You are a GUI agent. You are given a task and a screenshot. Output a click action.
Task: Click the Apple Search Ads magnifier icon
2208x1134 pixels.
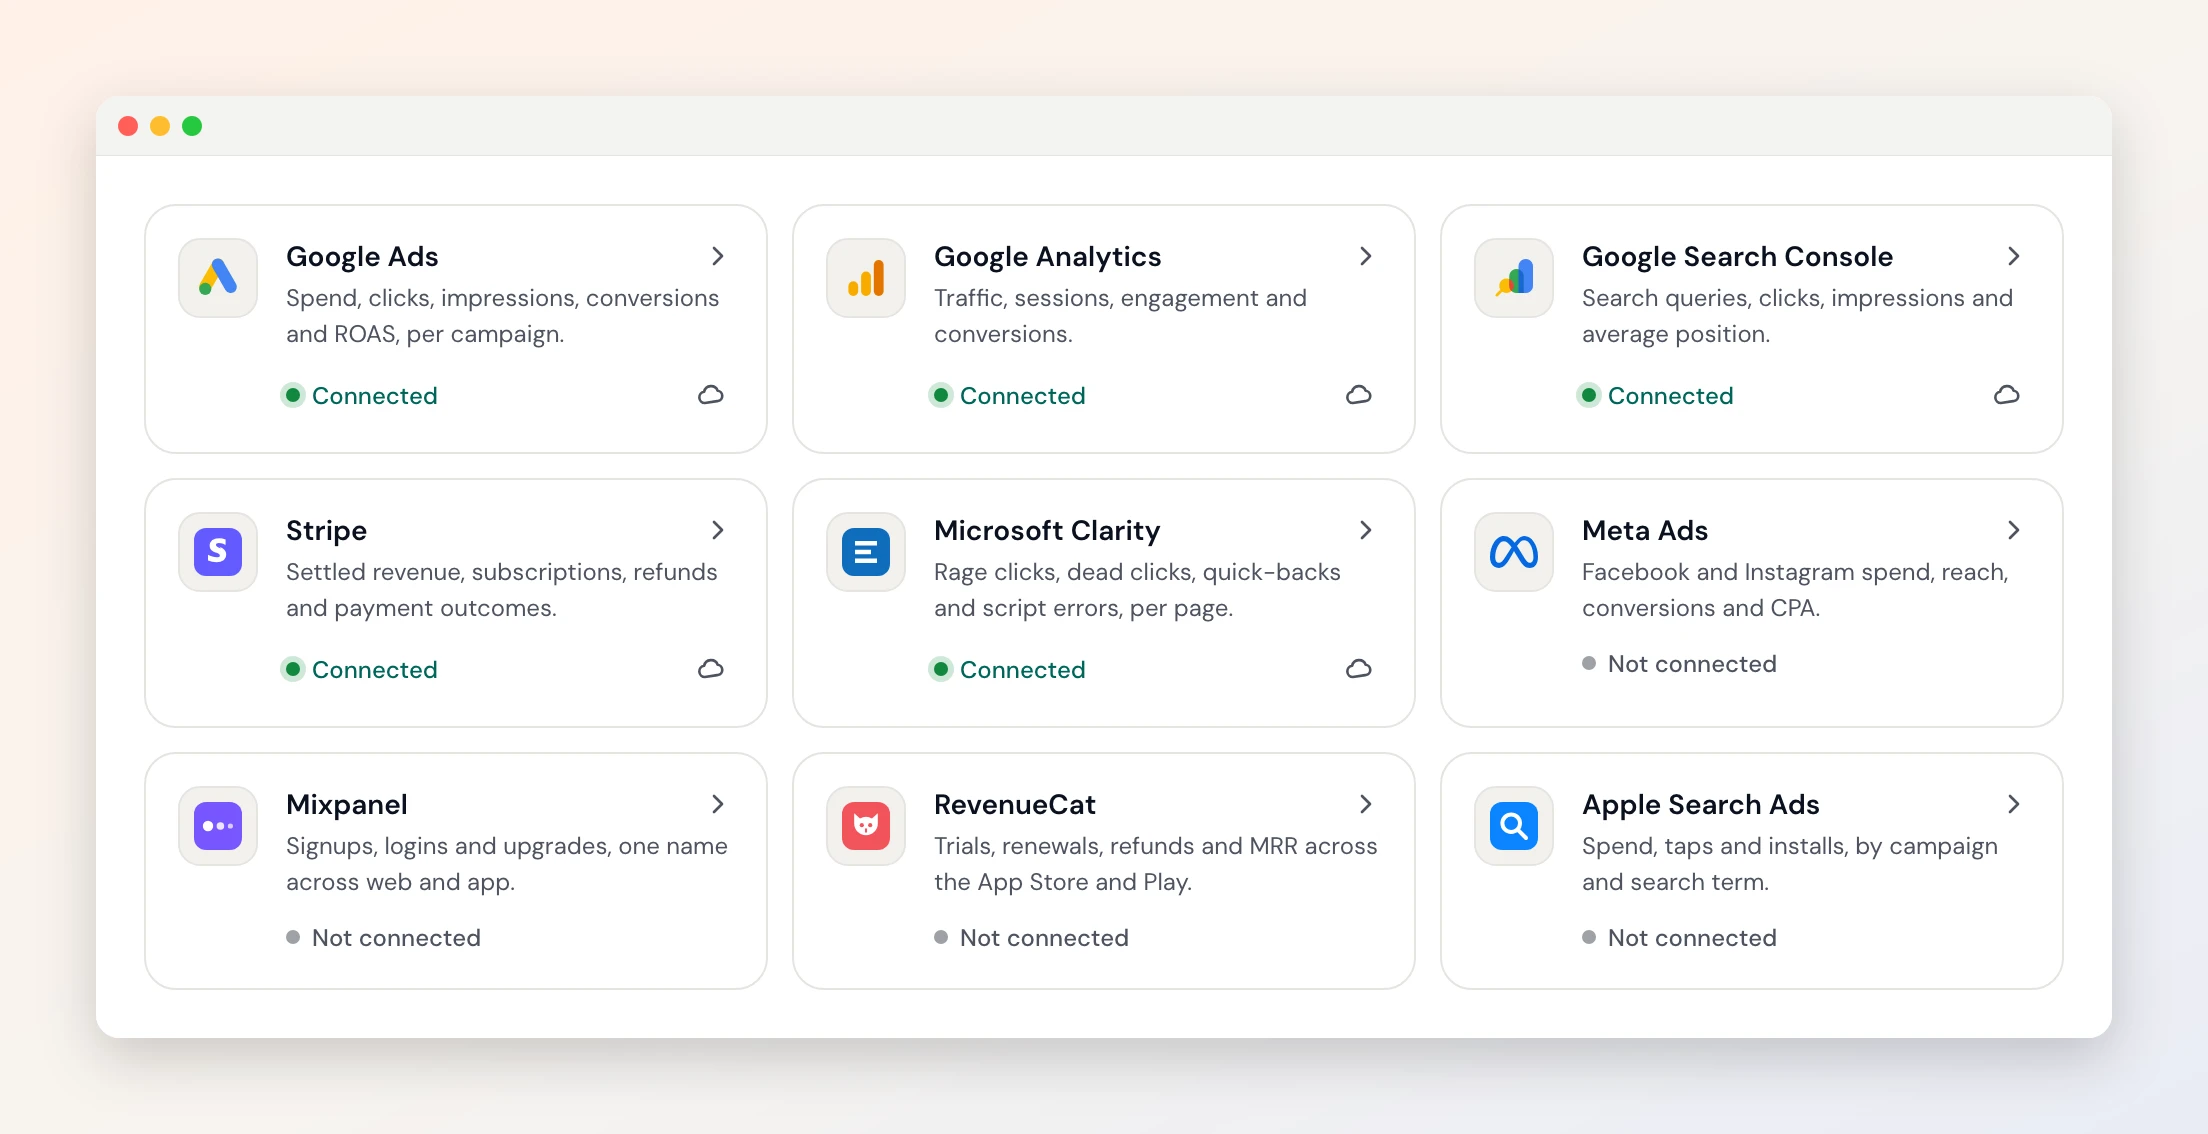point(1514,826)
